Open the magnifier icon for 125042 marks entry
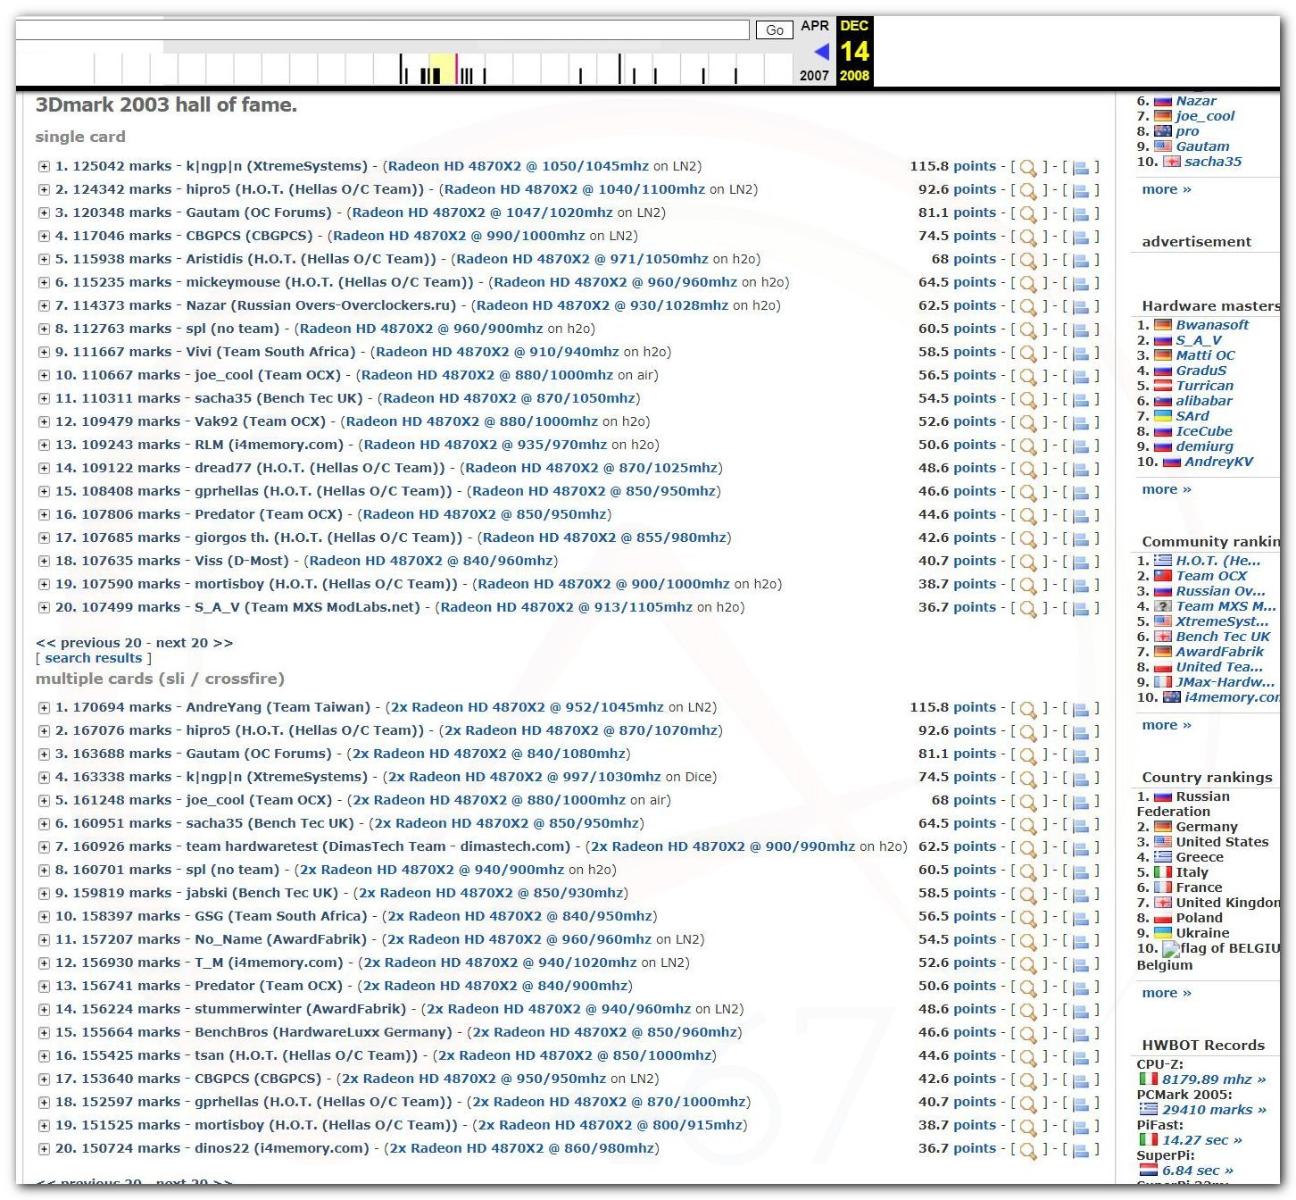Viewport: 1296px width, 1200px height. pos(1027,167)
